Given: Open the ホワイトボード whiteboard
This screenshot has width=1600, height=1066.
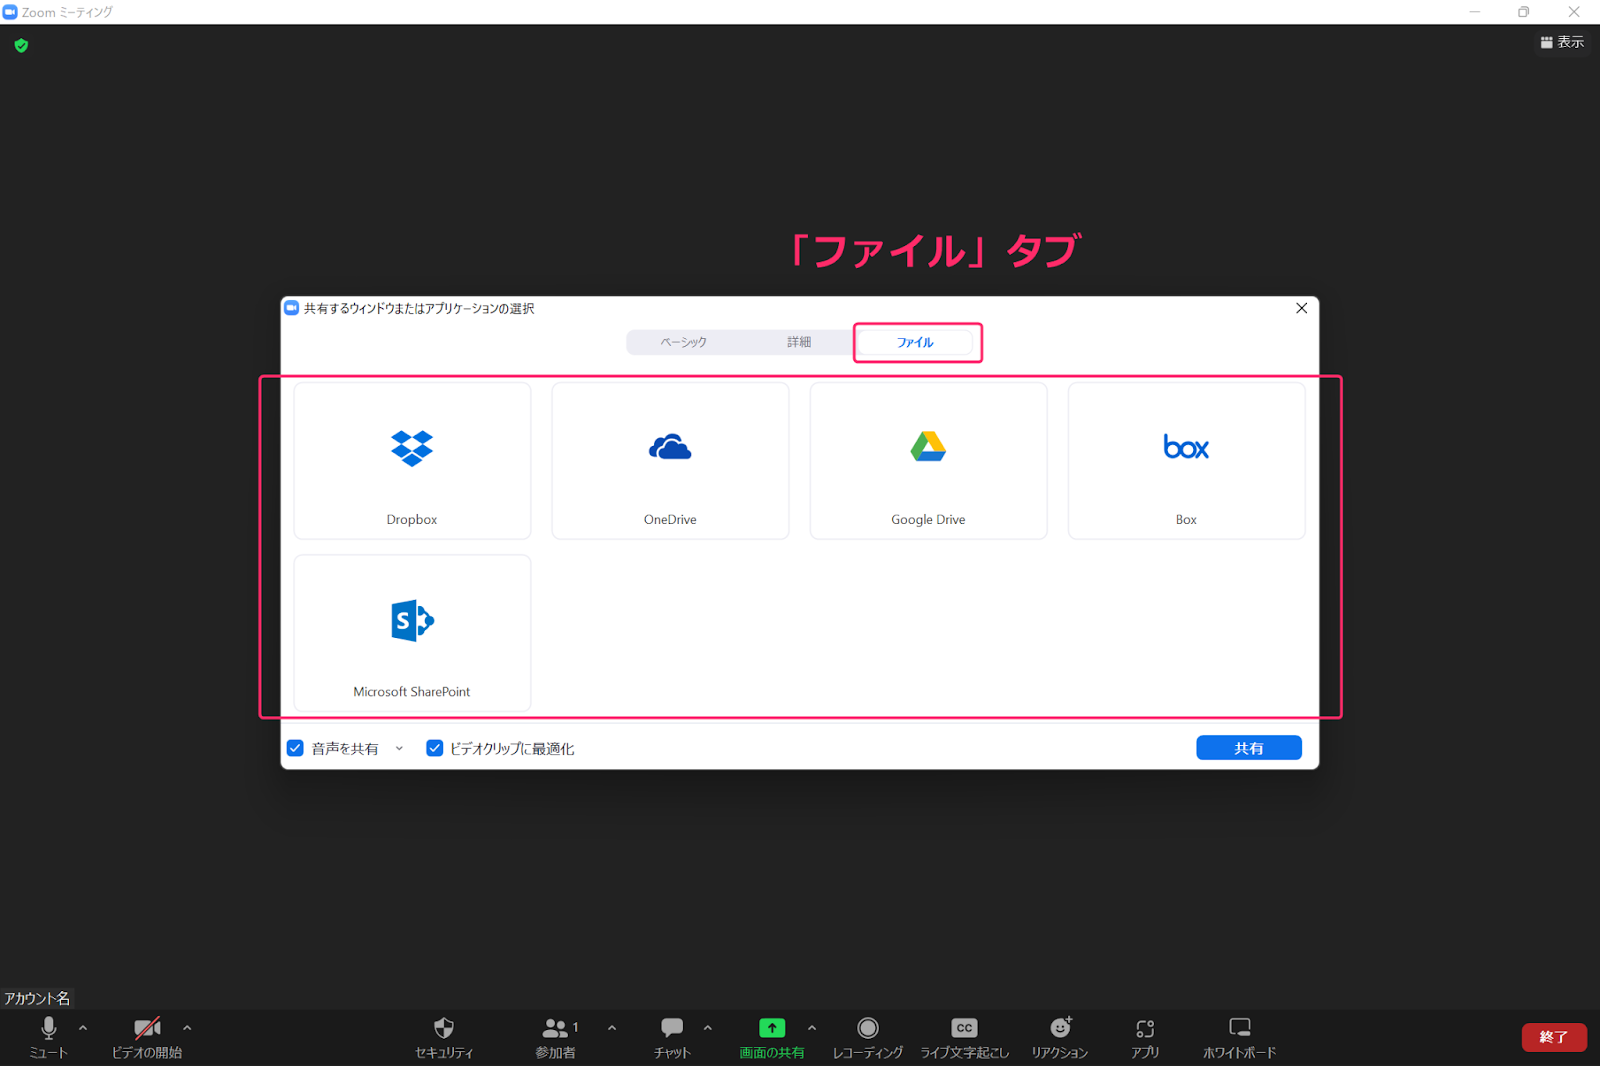Looking at the screenshot, I should tap(1239, 1037).
